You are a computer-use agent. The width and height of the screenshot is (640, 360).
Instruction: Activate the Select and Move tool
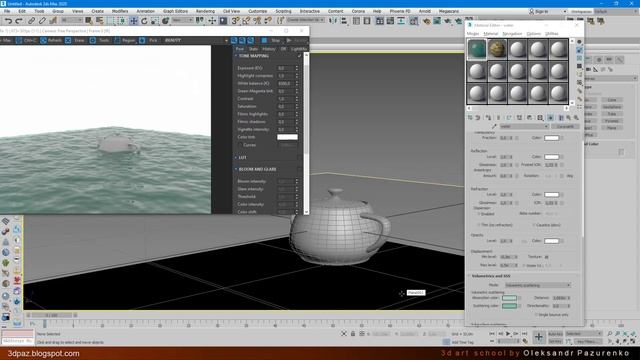pos(133,21)
